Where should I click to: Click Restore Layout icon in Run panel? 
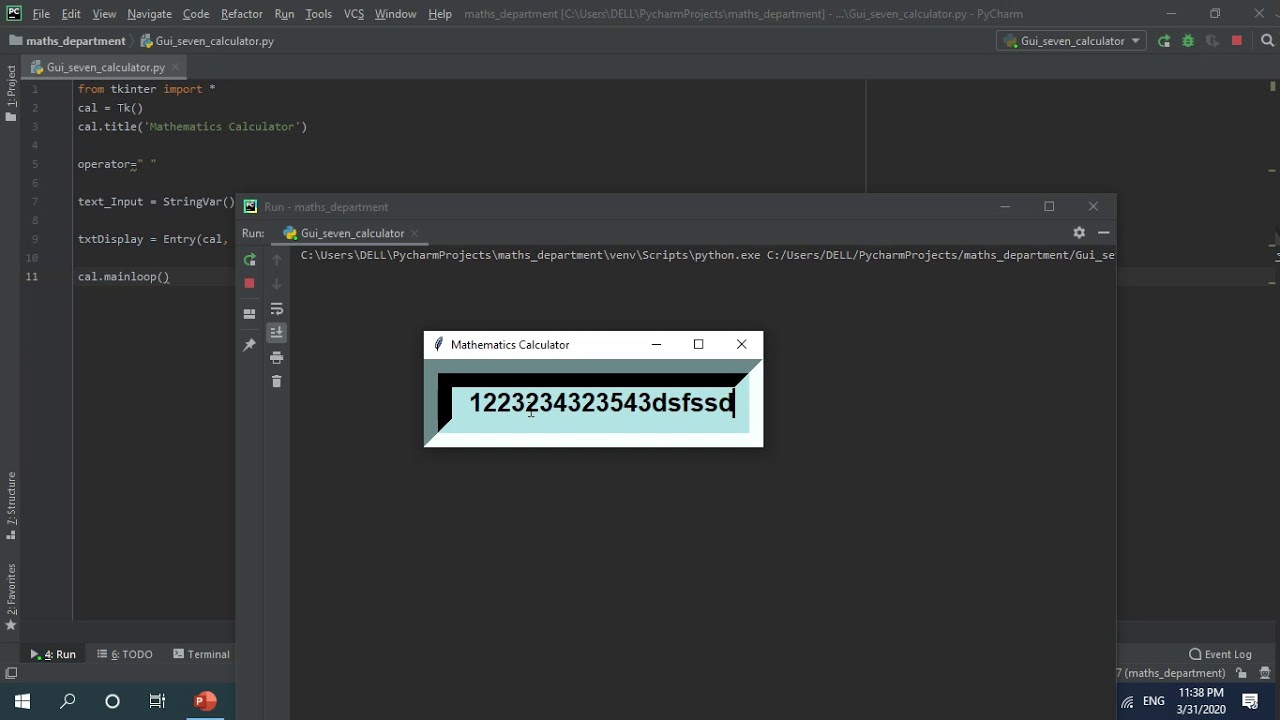click(249, 314)
